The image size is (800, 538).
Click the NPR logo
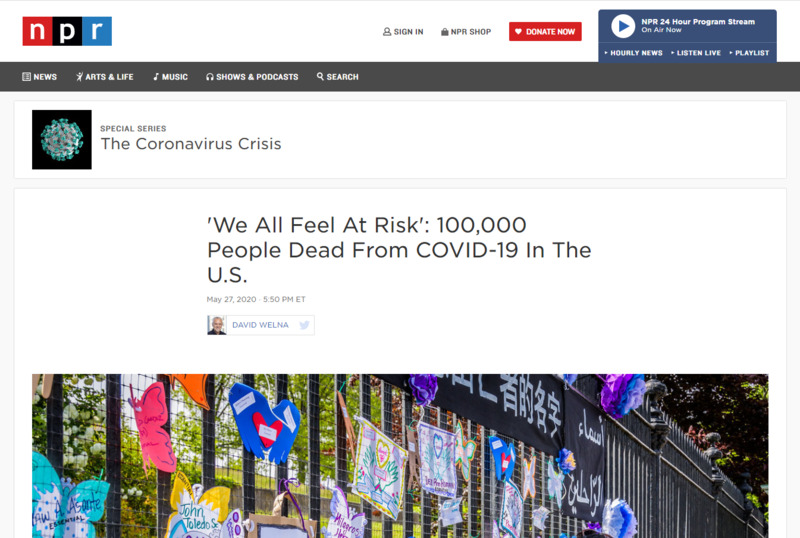67,31
